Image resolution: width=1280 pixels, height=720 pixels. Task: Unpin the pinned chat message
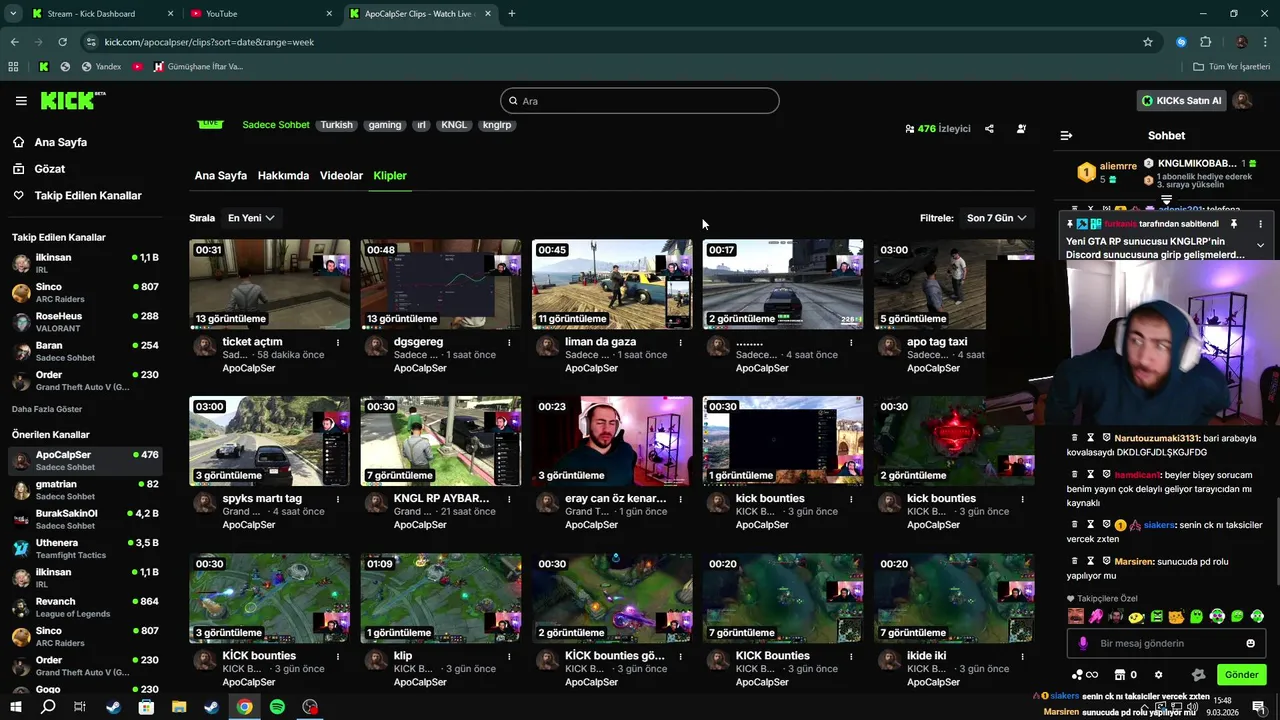1234,224
